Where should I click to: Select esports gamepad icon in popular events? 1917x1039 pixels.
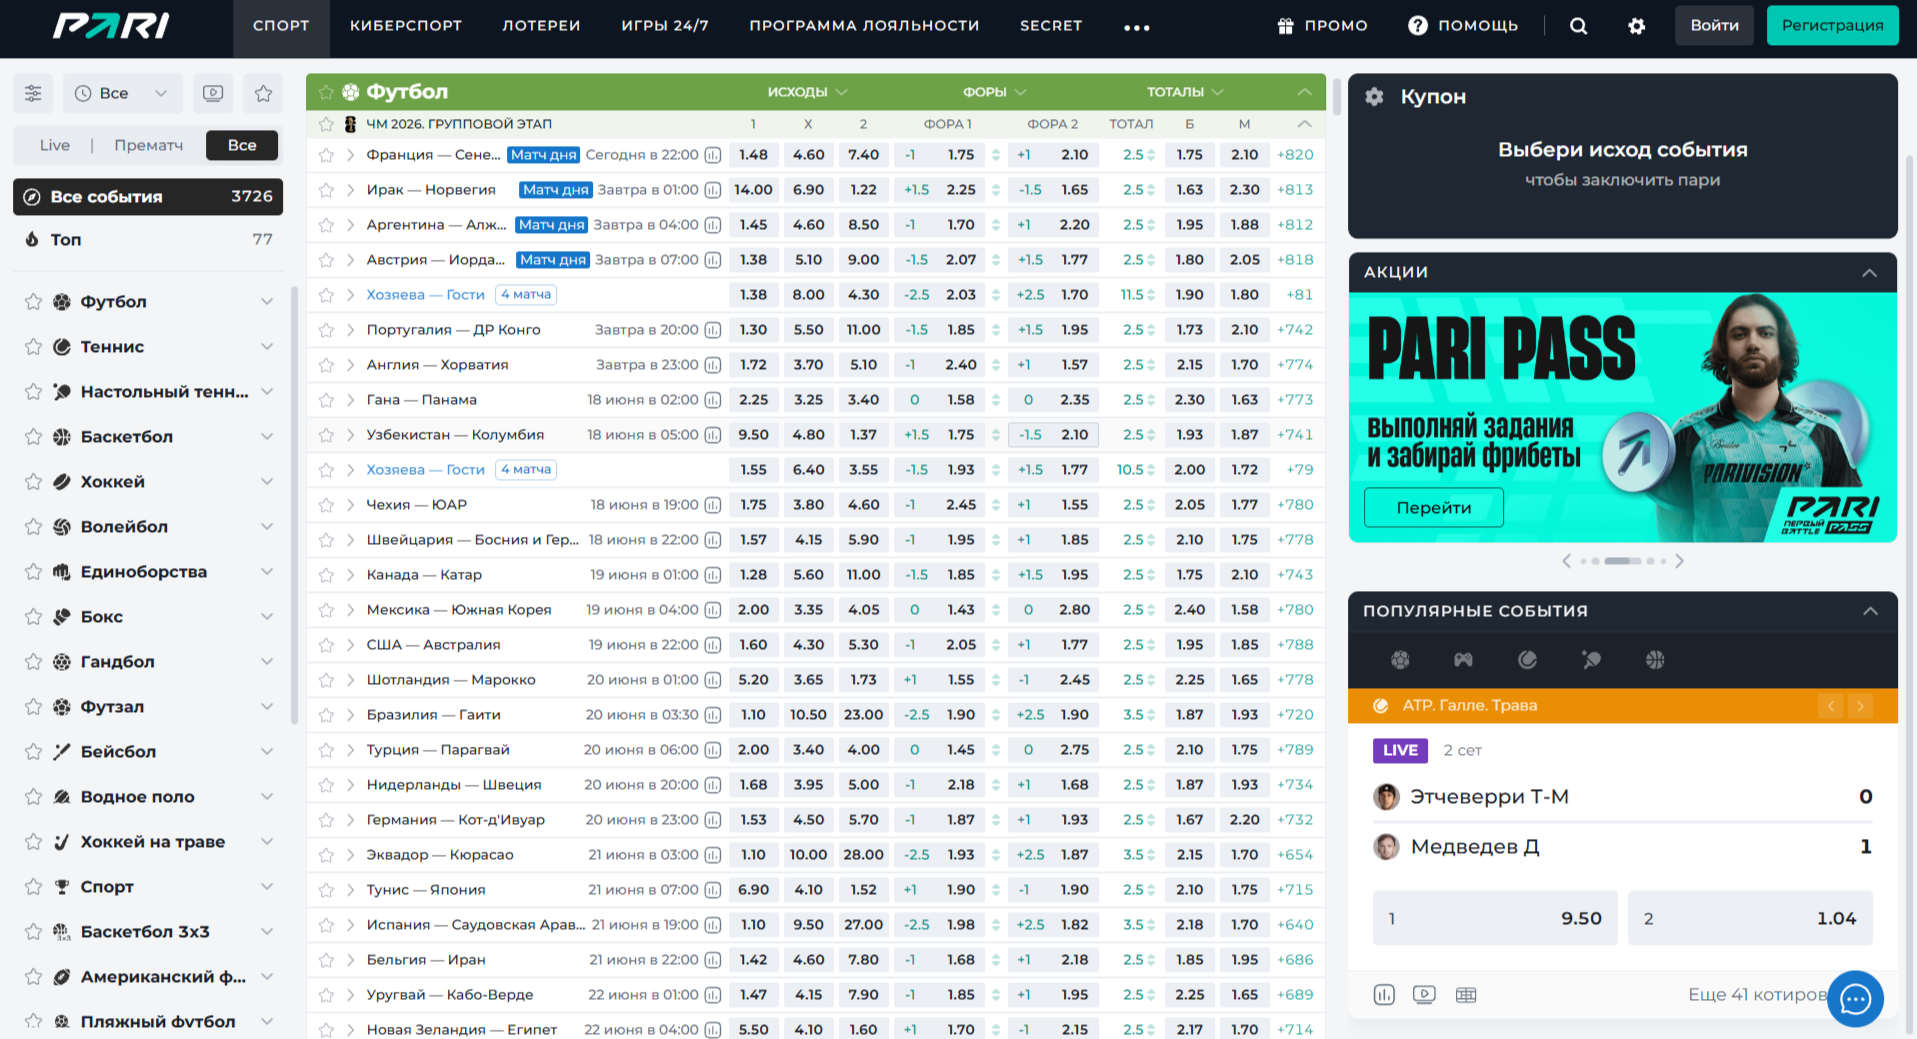point(1463,660)
